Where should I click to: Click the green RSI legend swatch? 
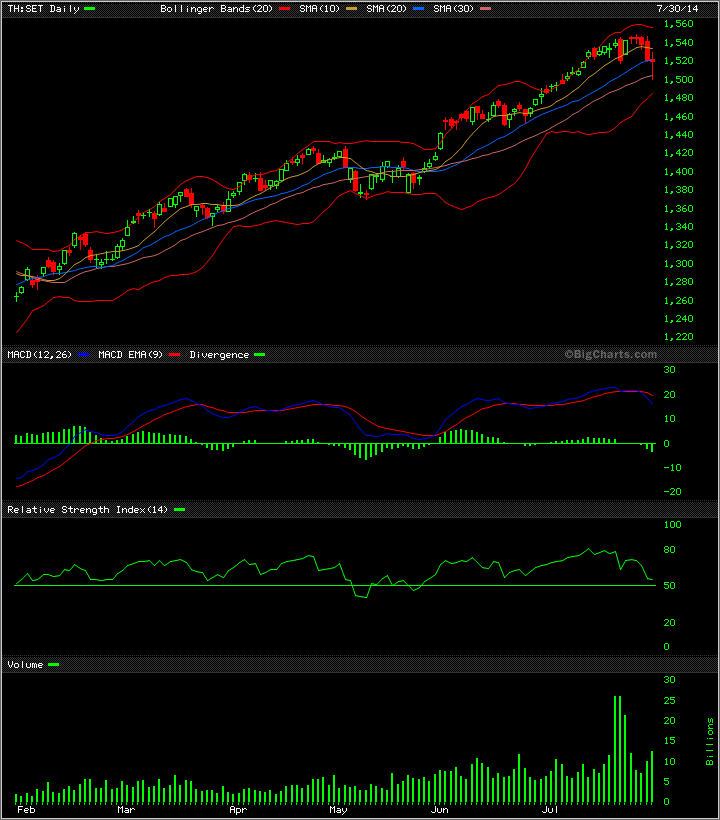click(x=179, y=509)
